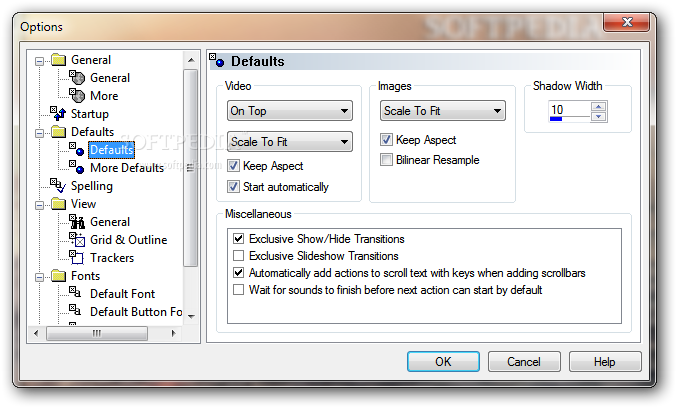677x408 pixels.
Task: Click the blue dot icon beside More Defaults
Action: (x=77, y=168)
